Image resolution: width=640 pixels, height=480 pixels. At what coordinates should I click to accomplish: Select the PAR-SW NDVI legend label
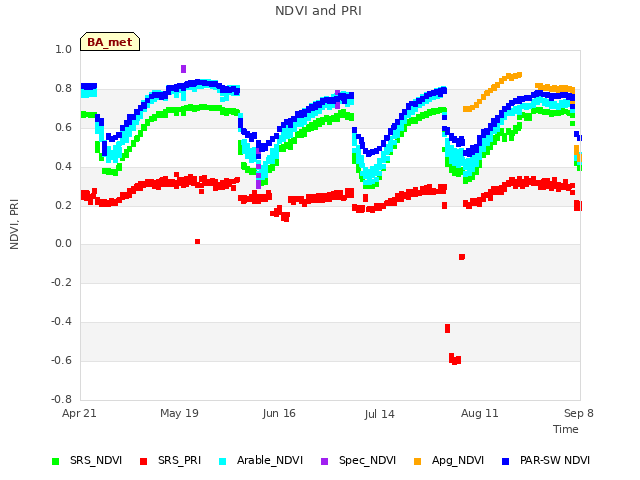(555, 460)
